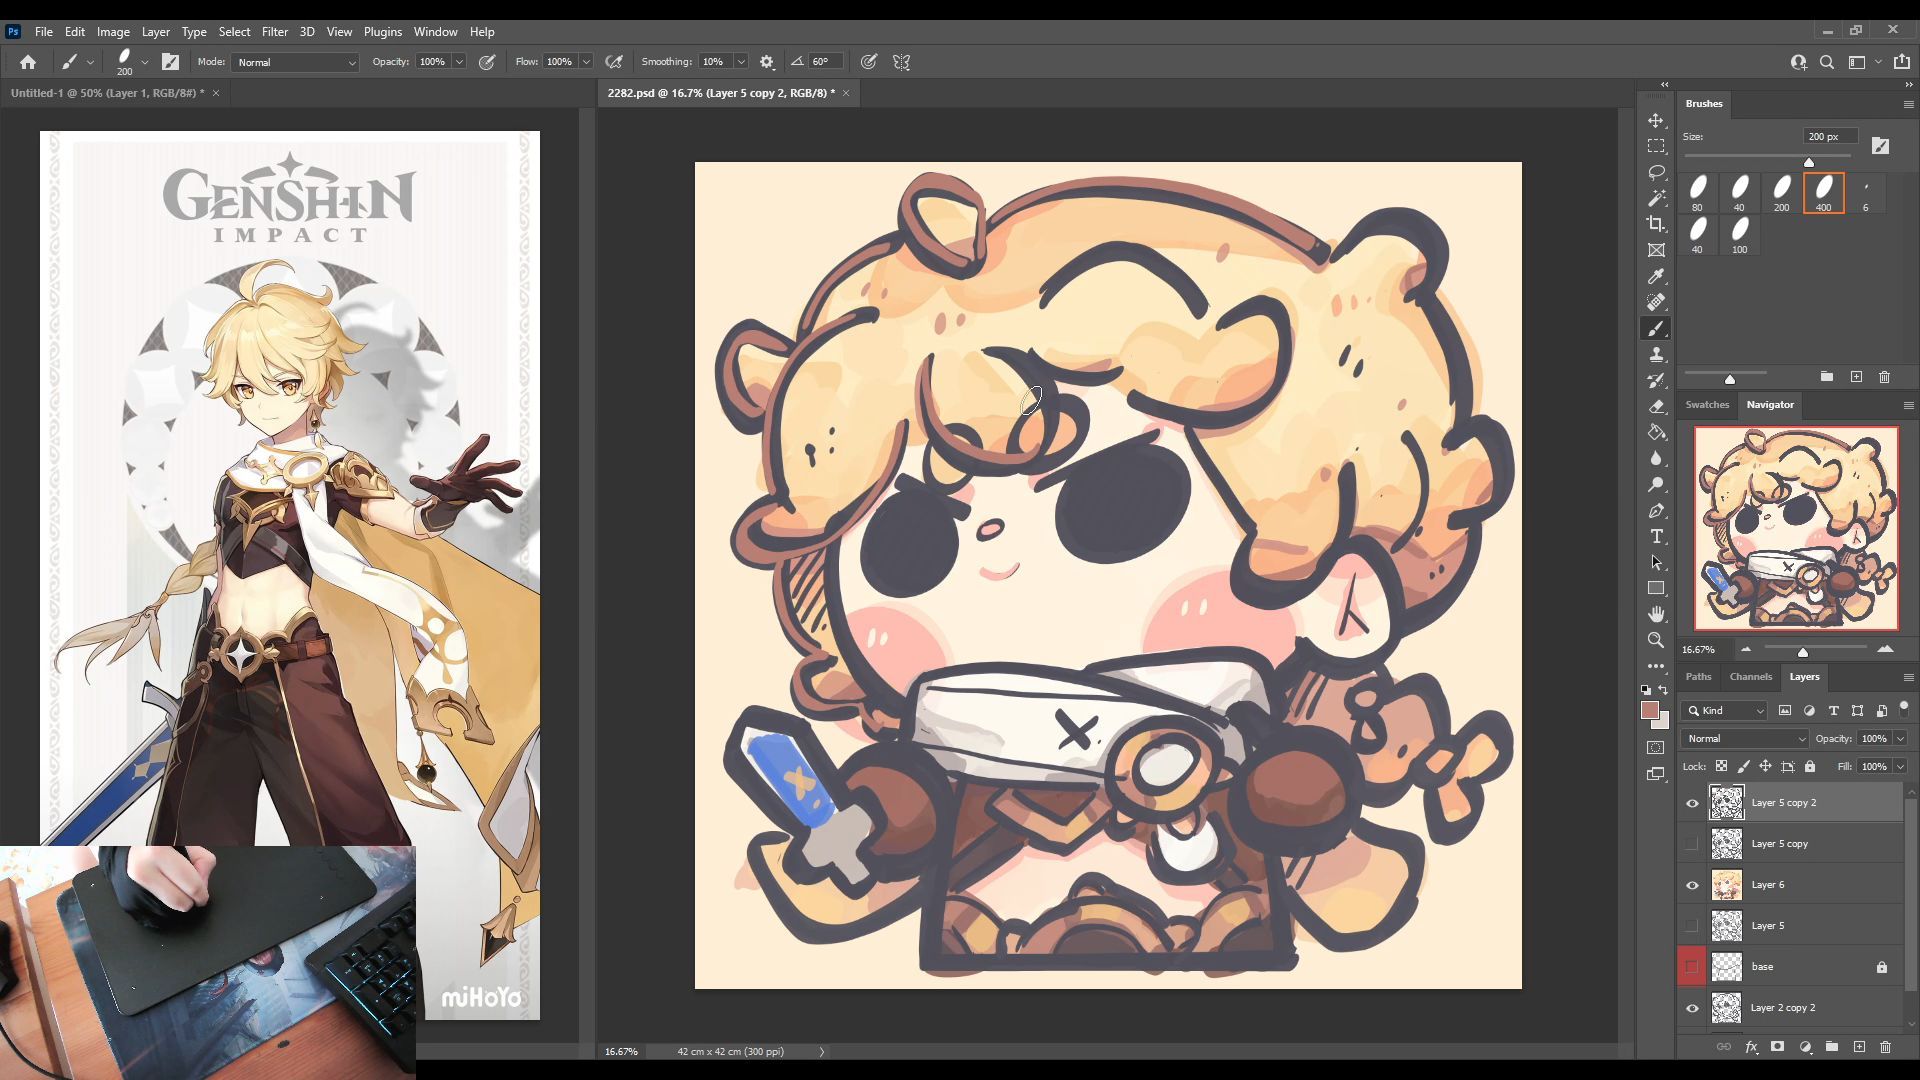Expand the Smoothing value dropdown
This screenshot has height=1080, width=1920.
click(x=741, y=62)
